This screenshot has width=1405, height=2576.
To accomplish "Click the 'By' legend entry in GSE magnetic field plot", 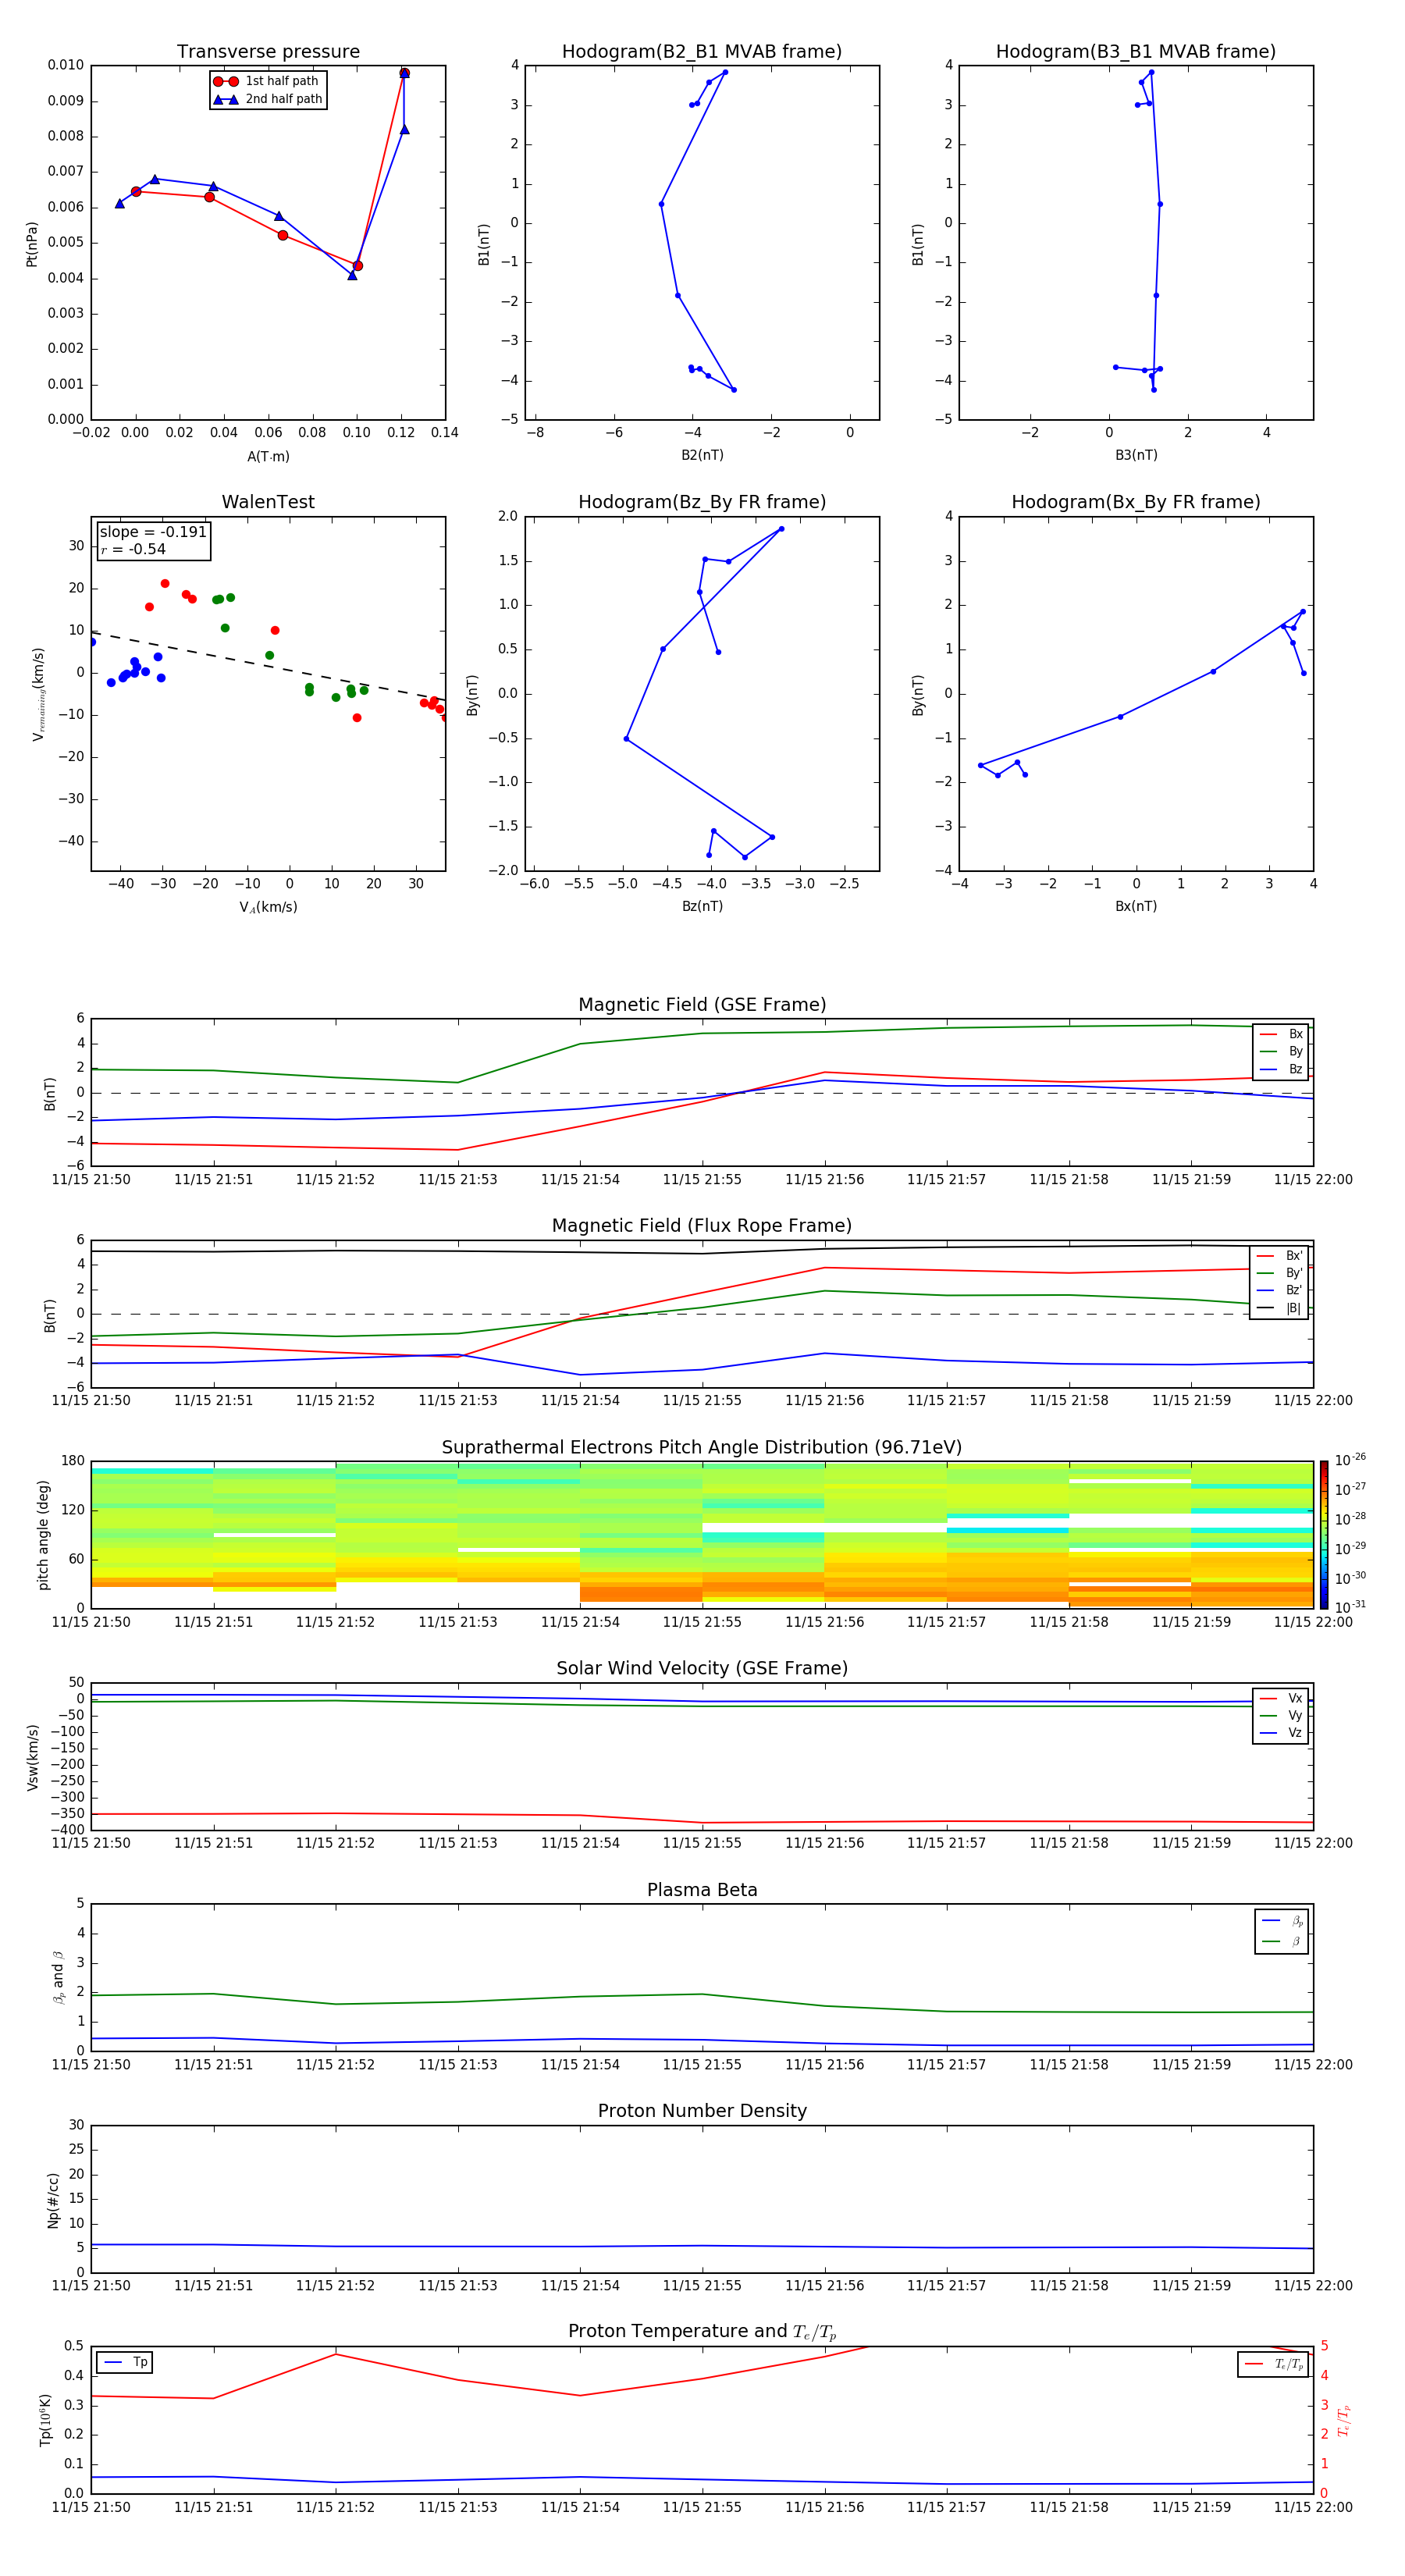I will click(1281, 1052).
